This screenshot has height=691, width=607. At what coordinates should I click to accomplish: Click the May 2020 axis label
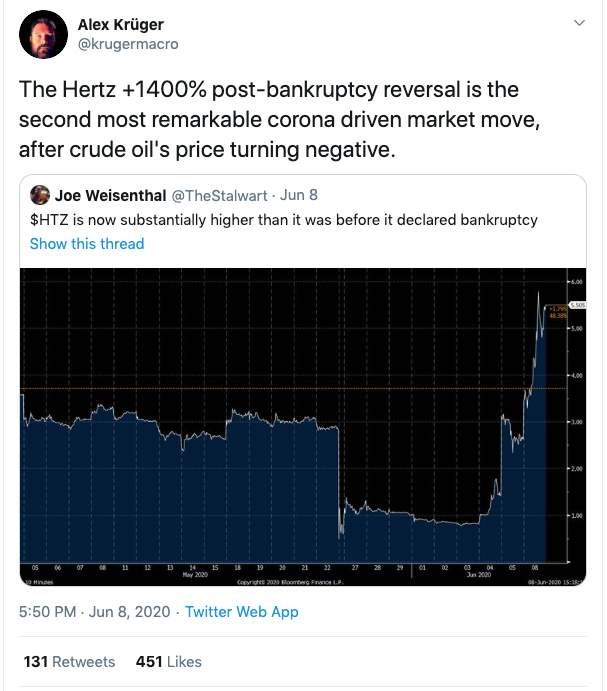coord(195,575)
